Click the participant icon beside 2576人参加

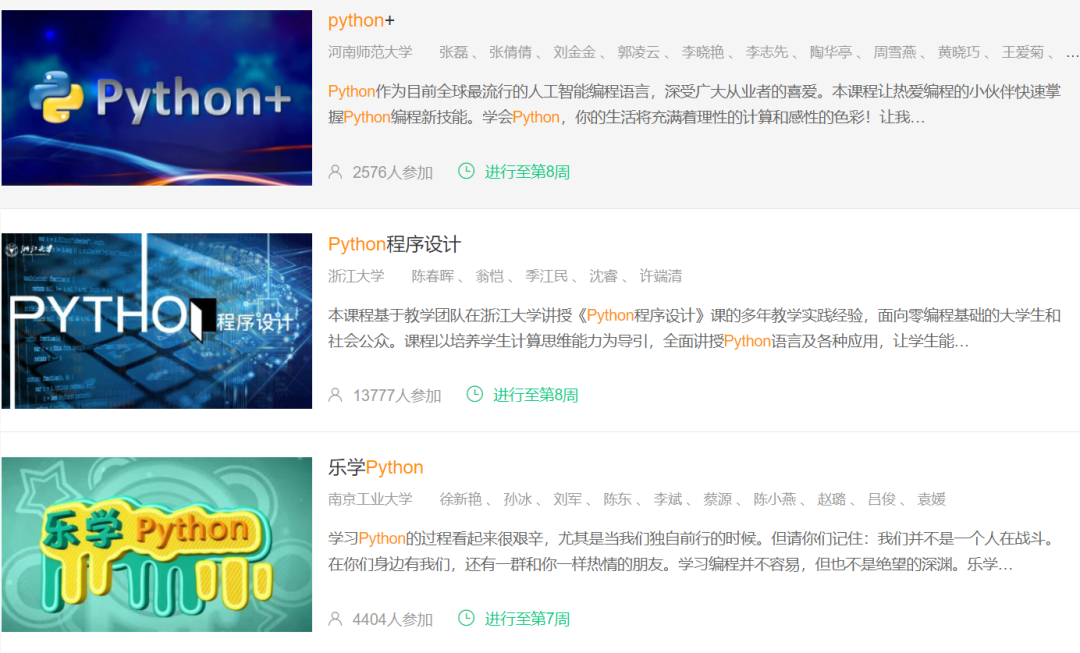(335, 172)
